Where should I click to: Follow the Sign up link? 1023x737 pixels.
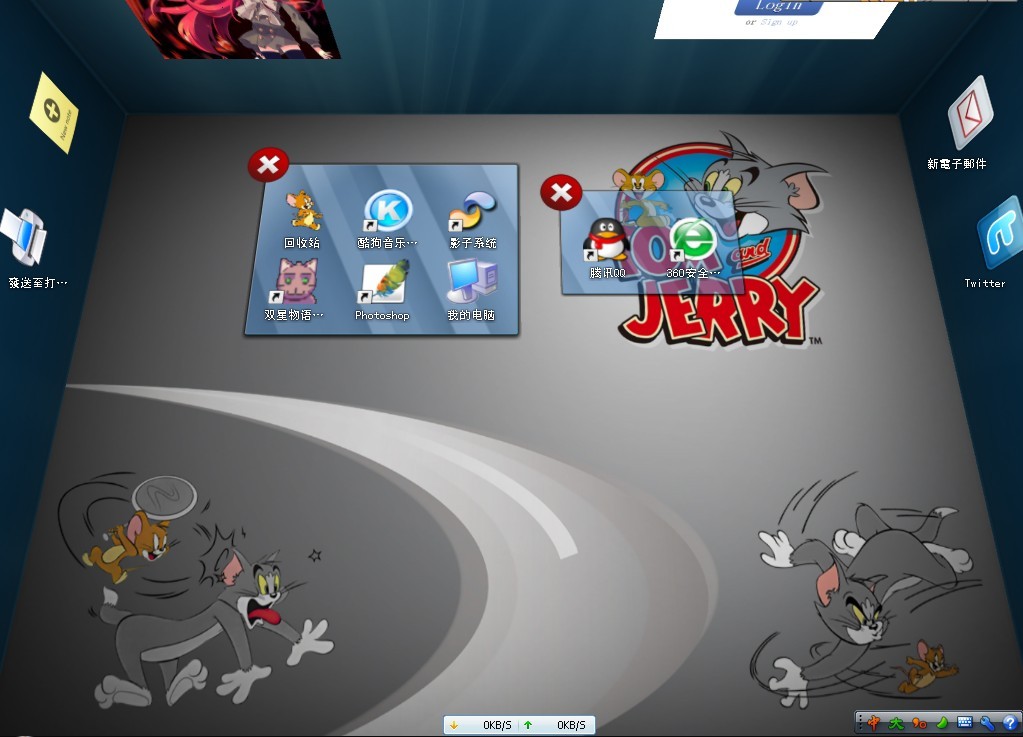point(779,22)
